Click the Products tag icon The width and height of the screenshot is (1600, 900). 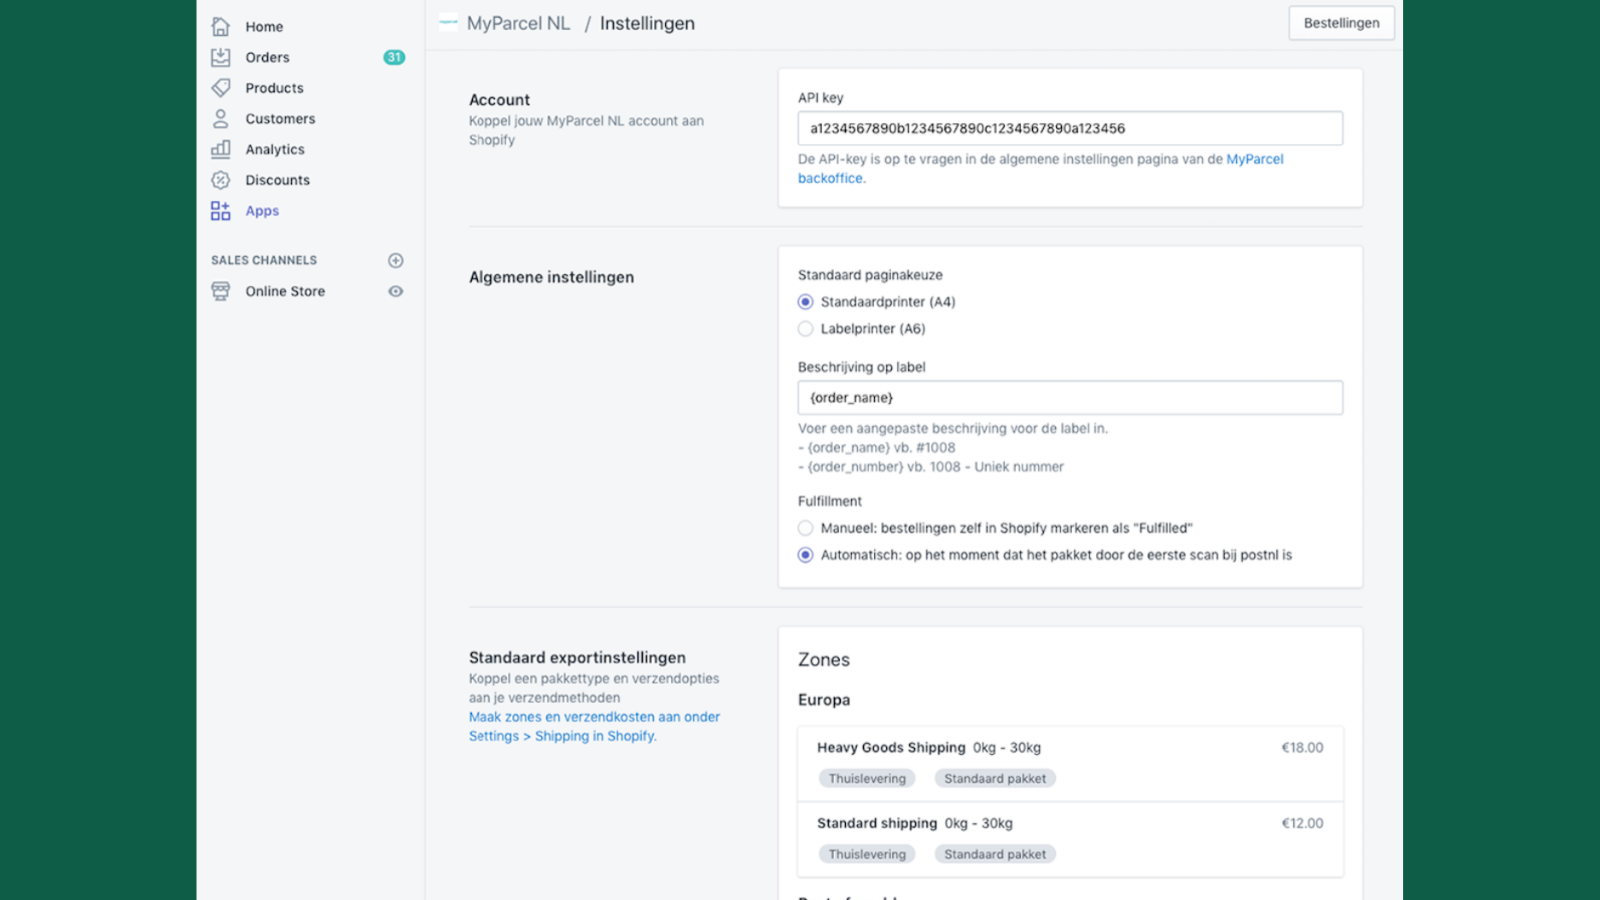click(x=221, y=88)
